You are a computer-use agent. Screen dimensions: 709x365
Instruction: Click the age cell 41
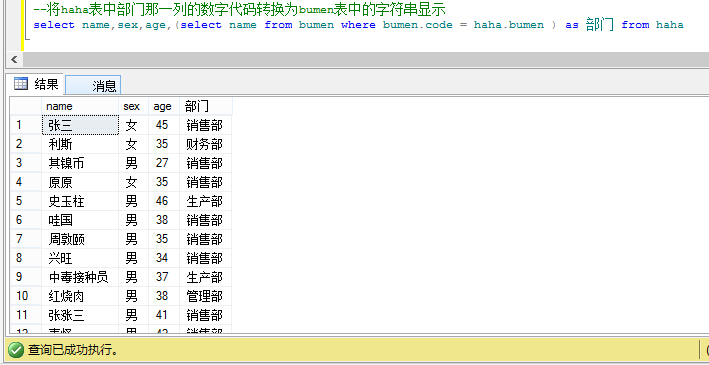click(164, 315)
